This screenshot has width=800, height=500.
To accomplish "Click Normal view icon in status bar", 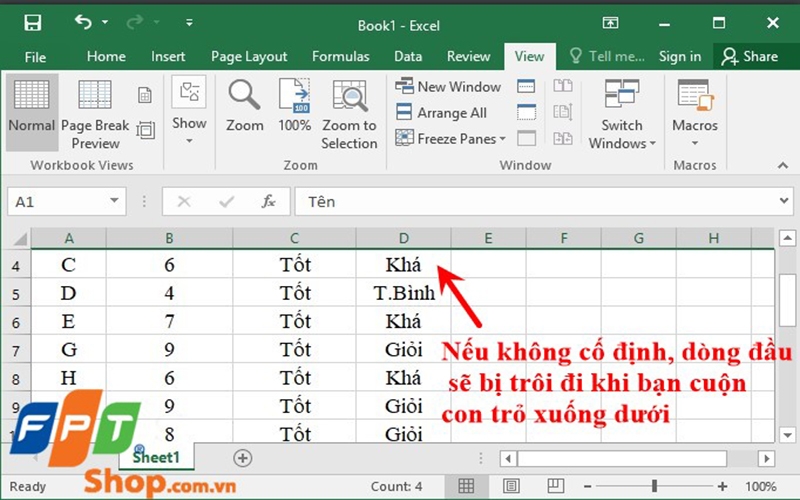I will click(466, 486).
